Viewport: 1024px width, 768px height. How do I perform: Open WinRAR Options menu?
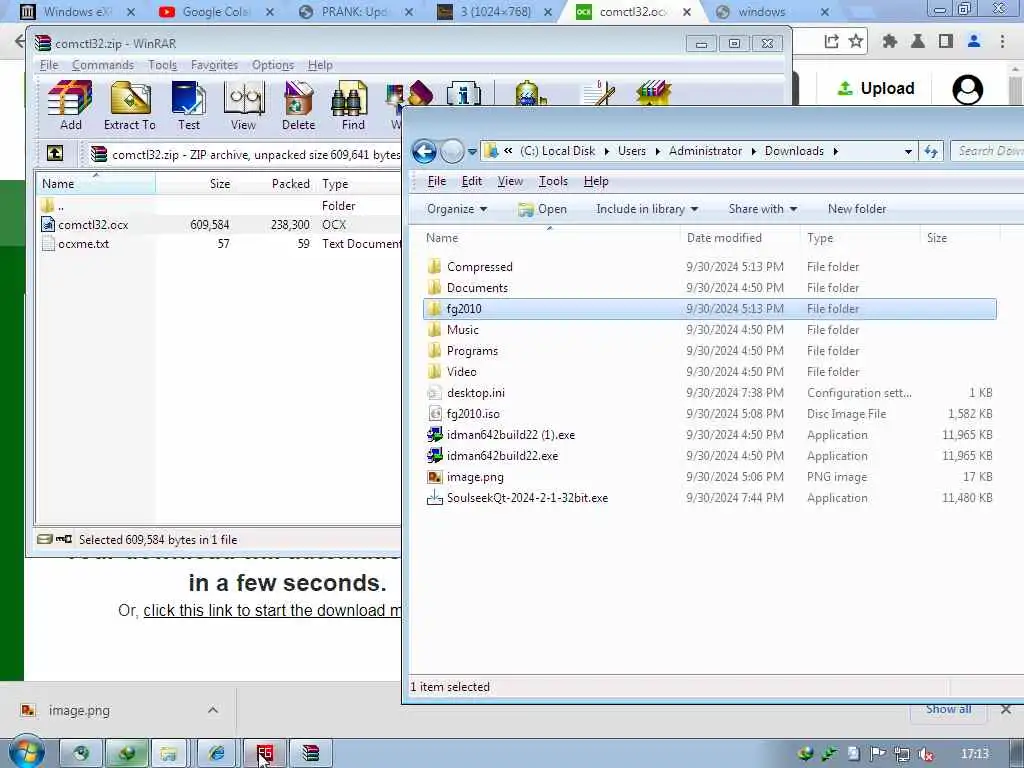[273, 65]
